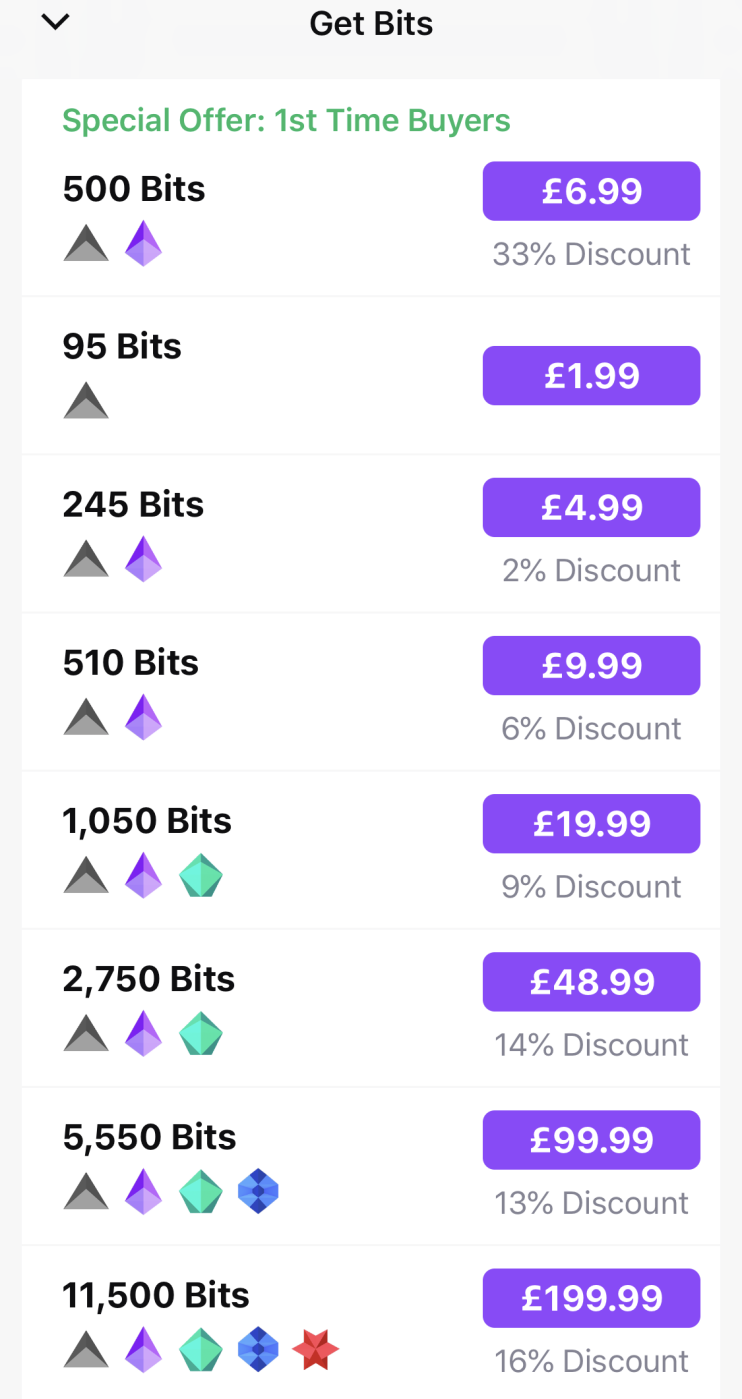Viewport: 742px width, 1399px height.
Task: Tap the purple gem icon under 500 Bits
Action: point(143,243)
